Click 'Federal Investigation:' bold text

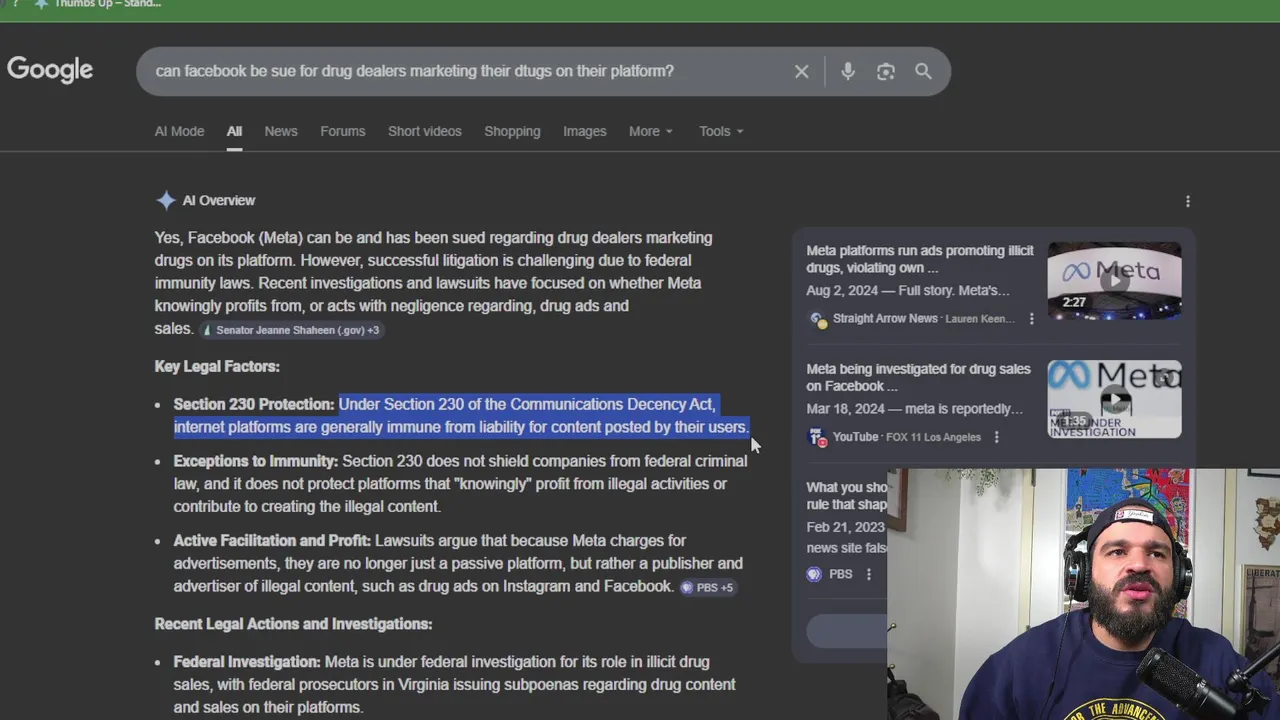pyautogui.click(x=247, y=662)
